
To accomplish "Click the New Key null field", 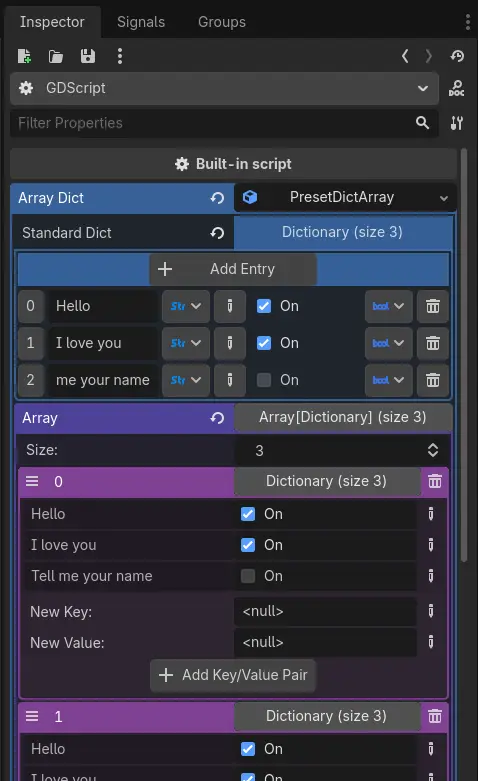I will click(x=326, y=611).
